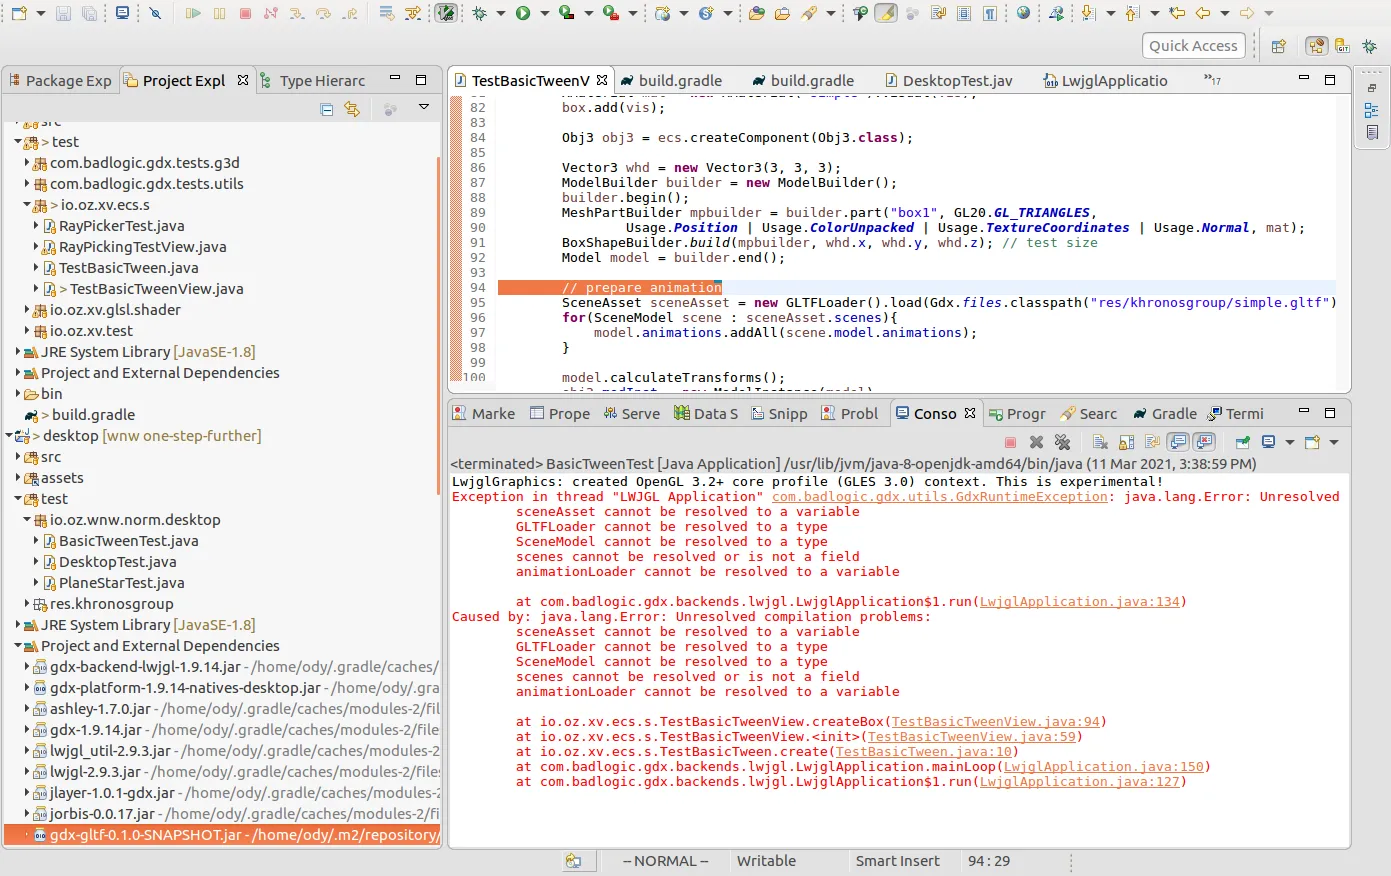Click the green Run button in toolbar
This screenshot has width=1391, height=876.
(523, 13)
